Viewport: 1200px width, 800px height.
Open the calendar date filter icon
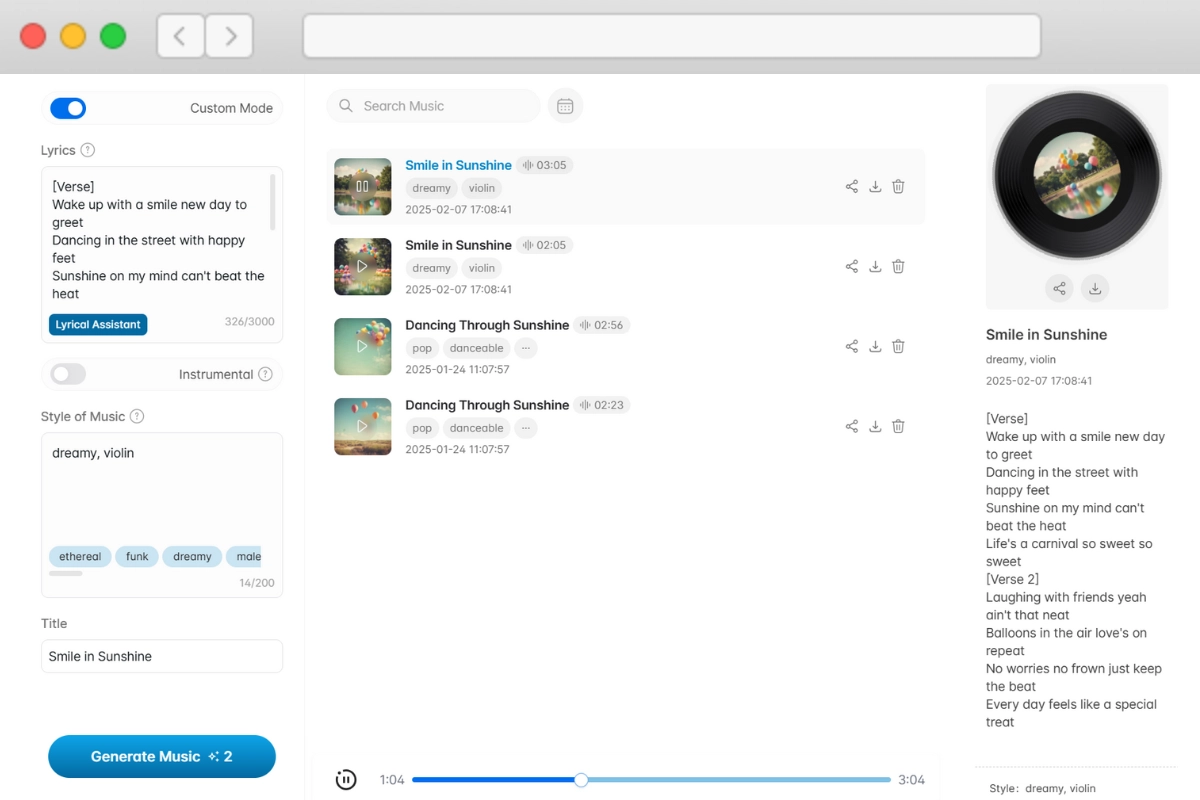coord(565,105)
